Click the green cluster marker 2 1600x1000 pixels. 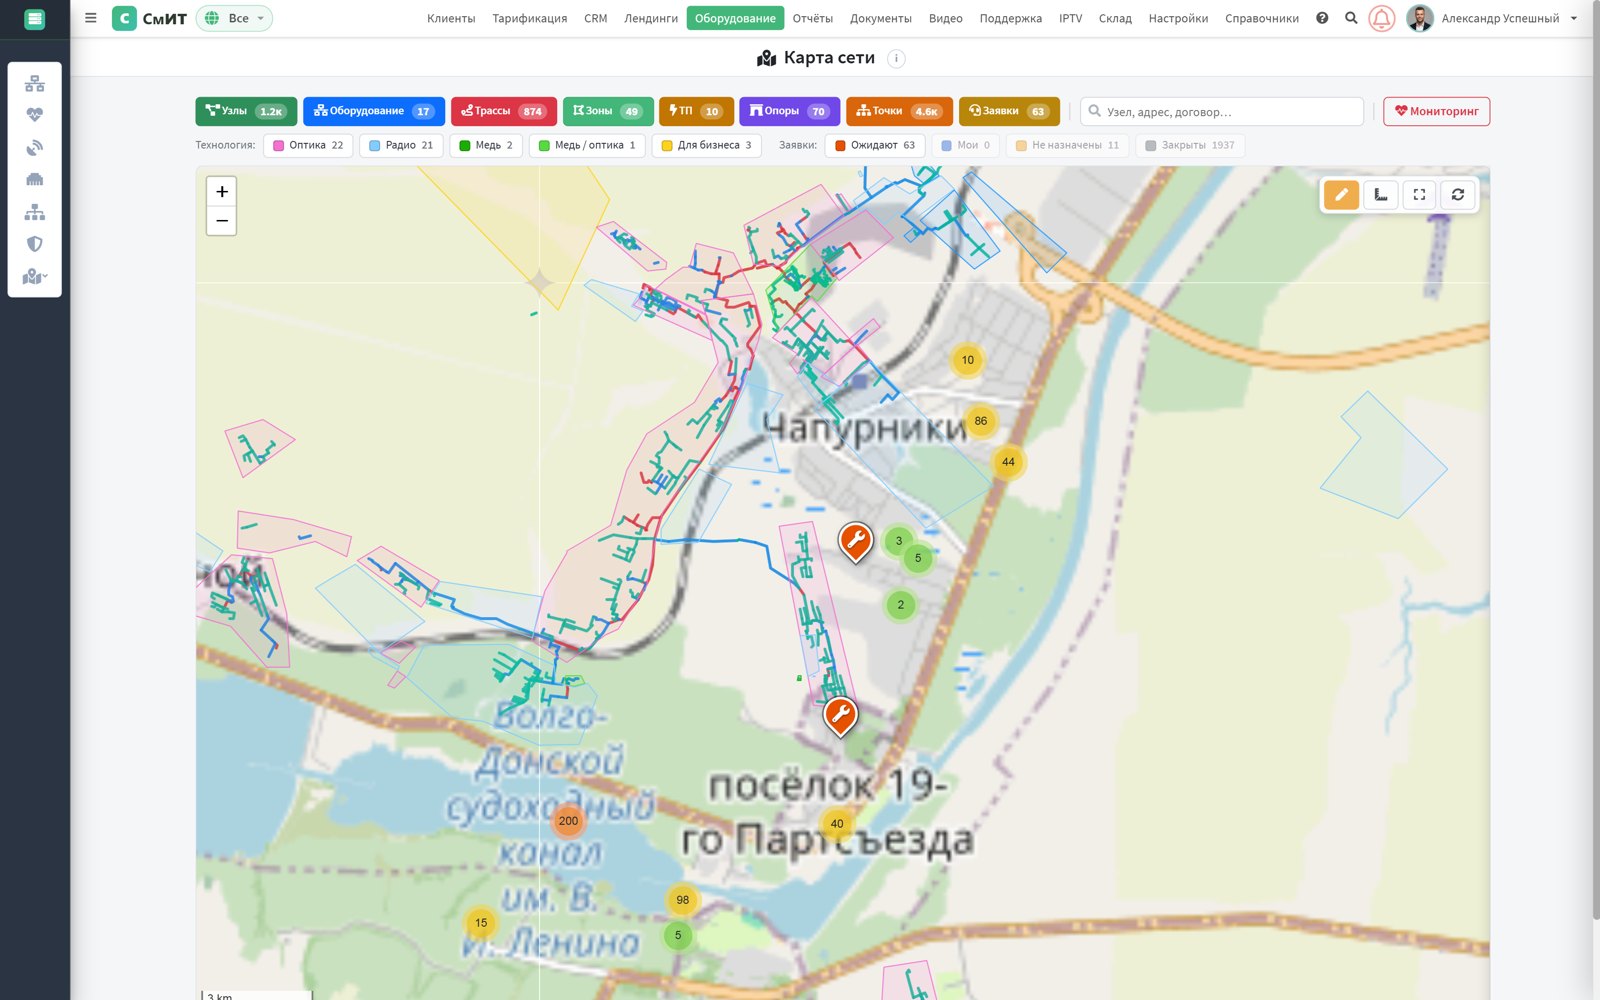coord(900,605)
